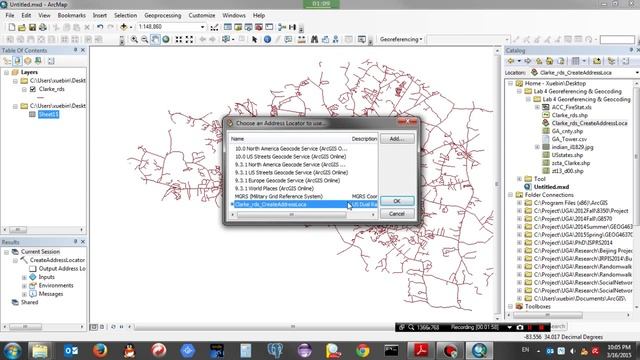
Task: Switch TOC to List By Source
Action: coord(18,61)
